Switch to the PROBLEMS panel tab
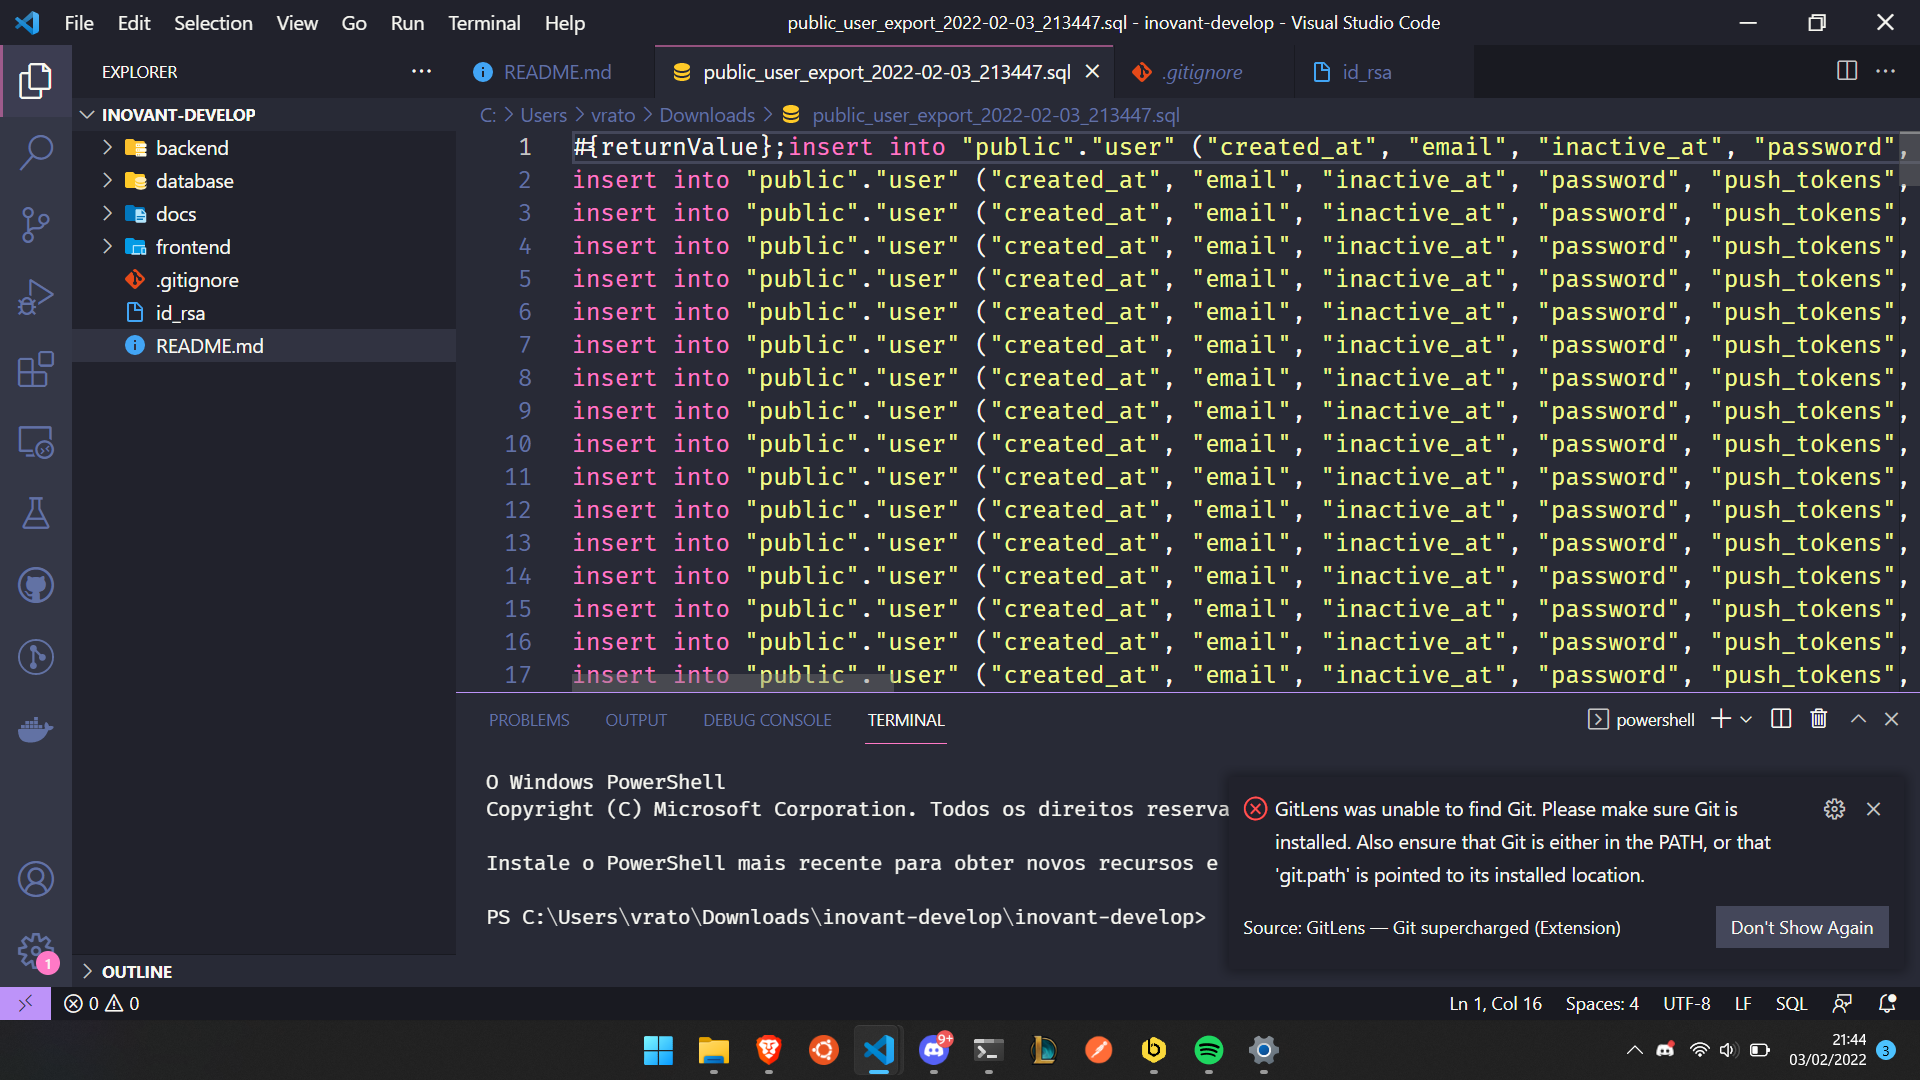This screenshot has width=1920, height=1080. click(x=529, y=719)
